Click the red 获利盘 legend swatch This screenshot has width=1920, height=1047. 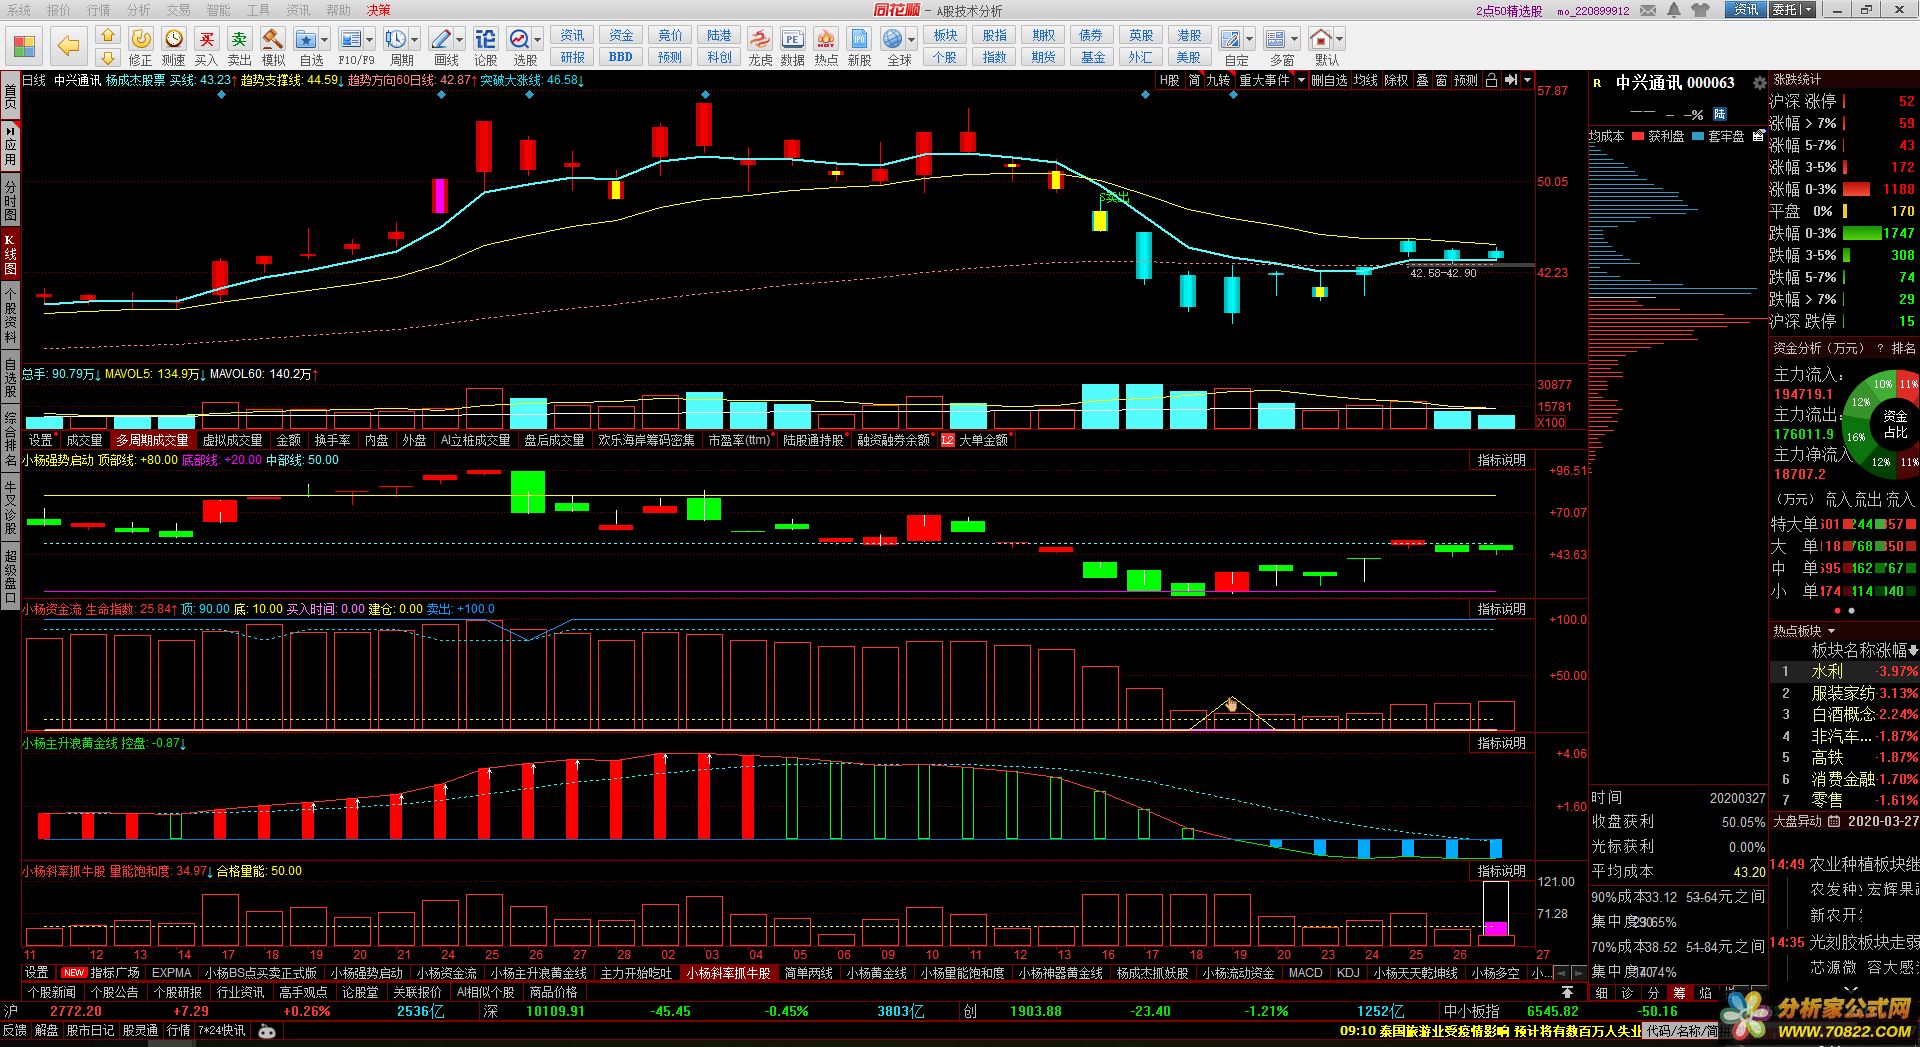(1638, 136)
